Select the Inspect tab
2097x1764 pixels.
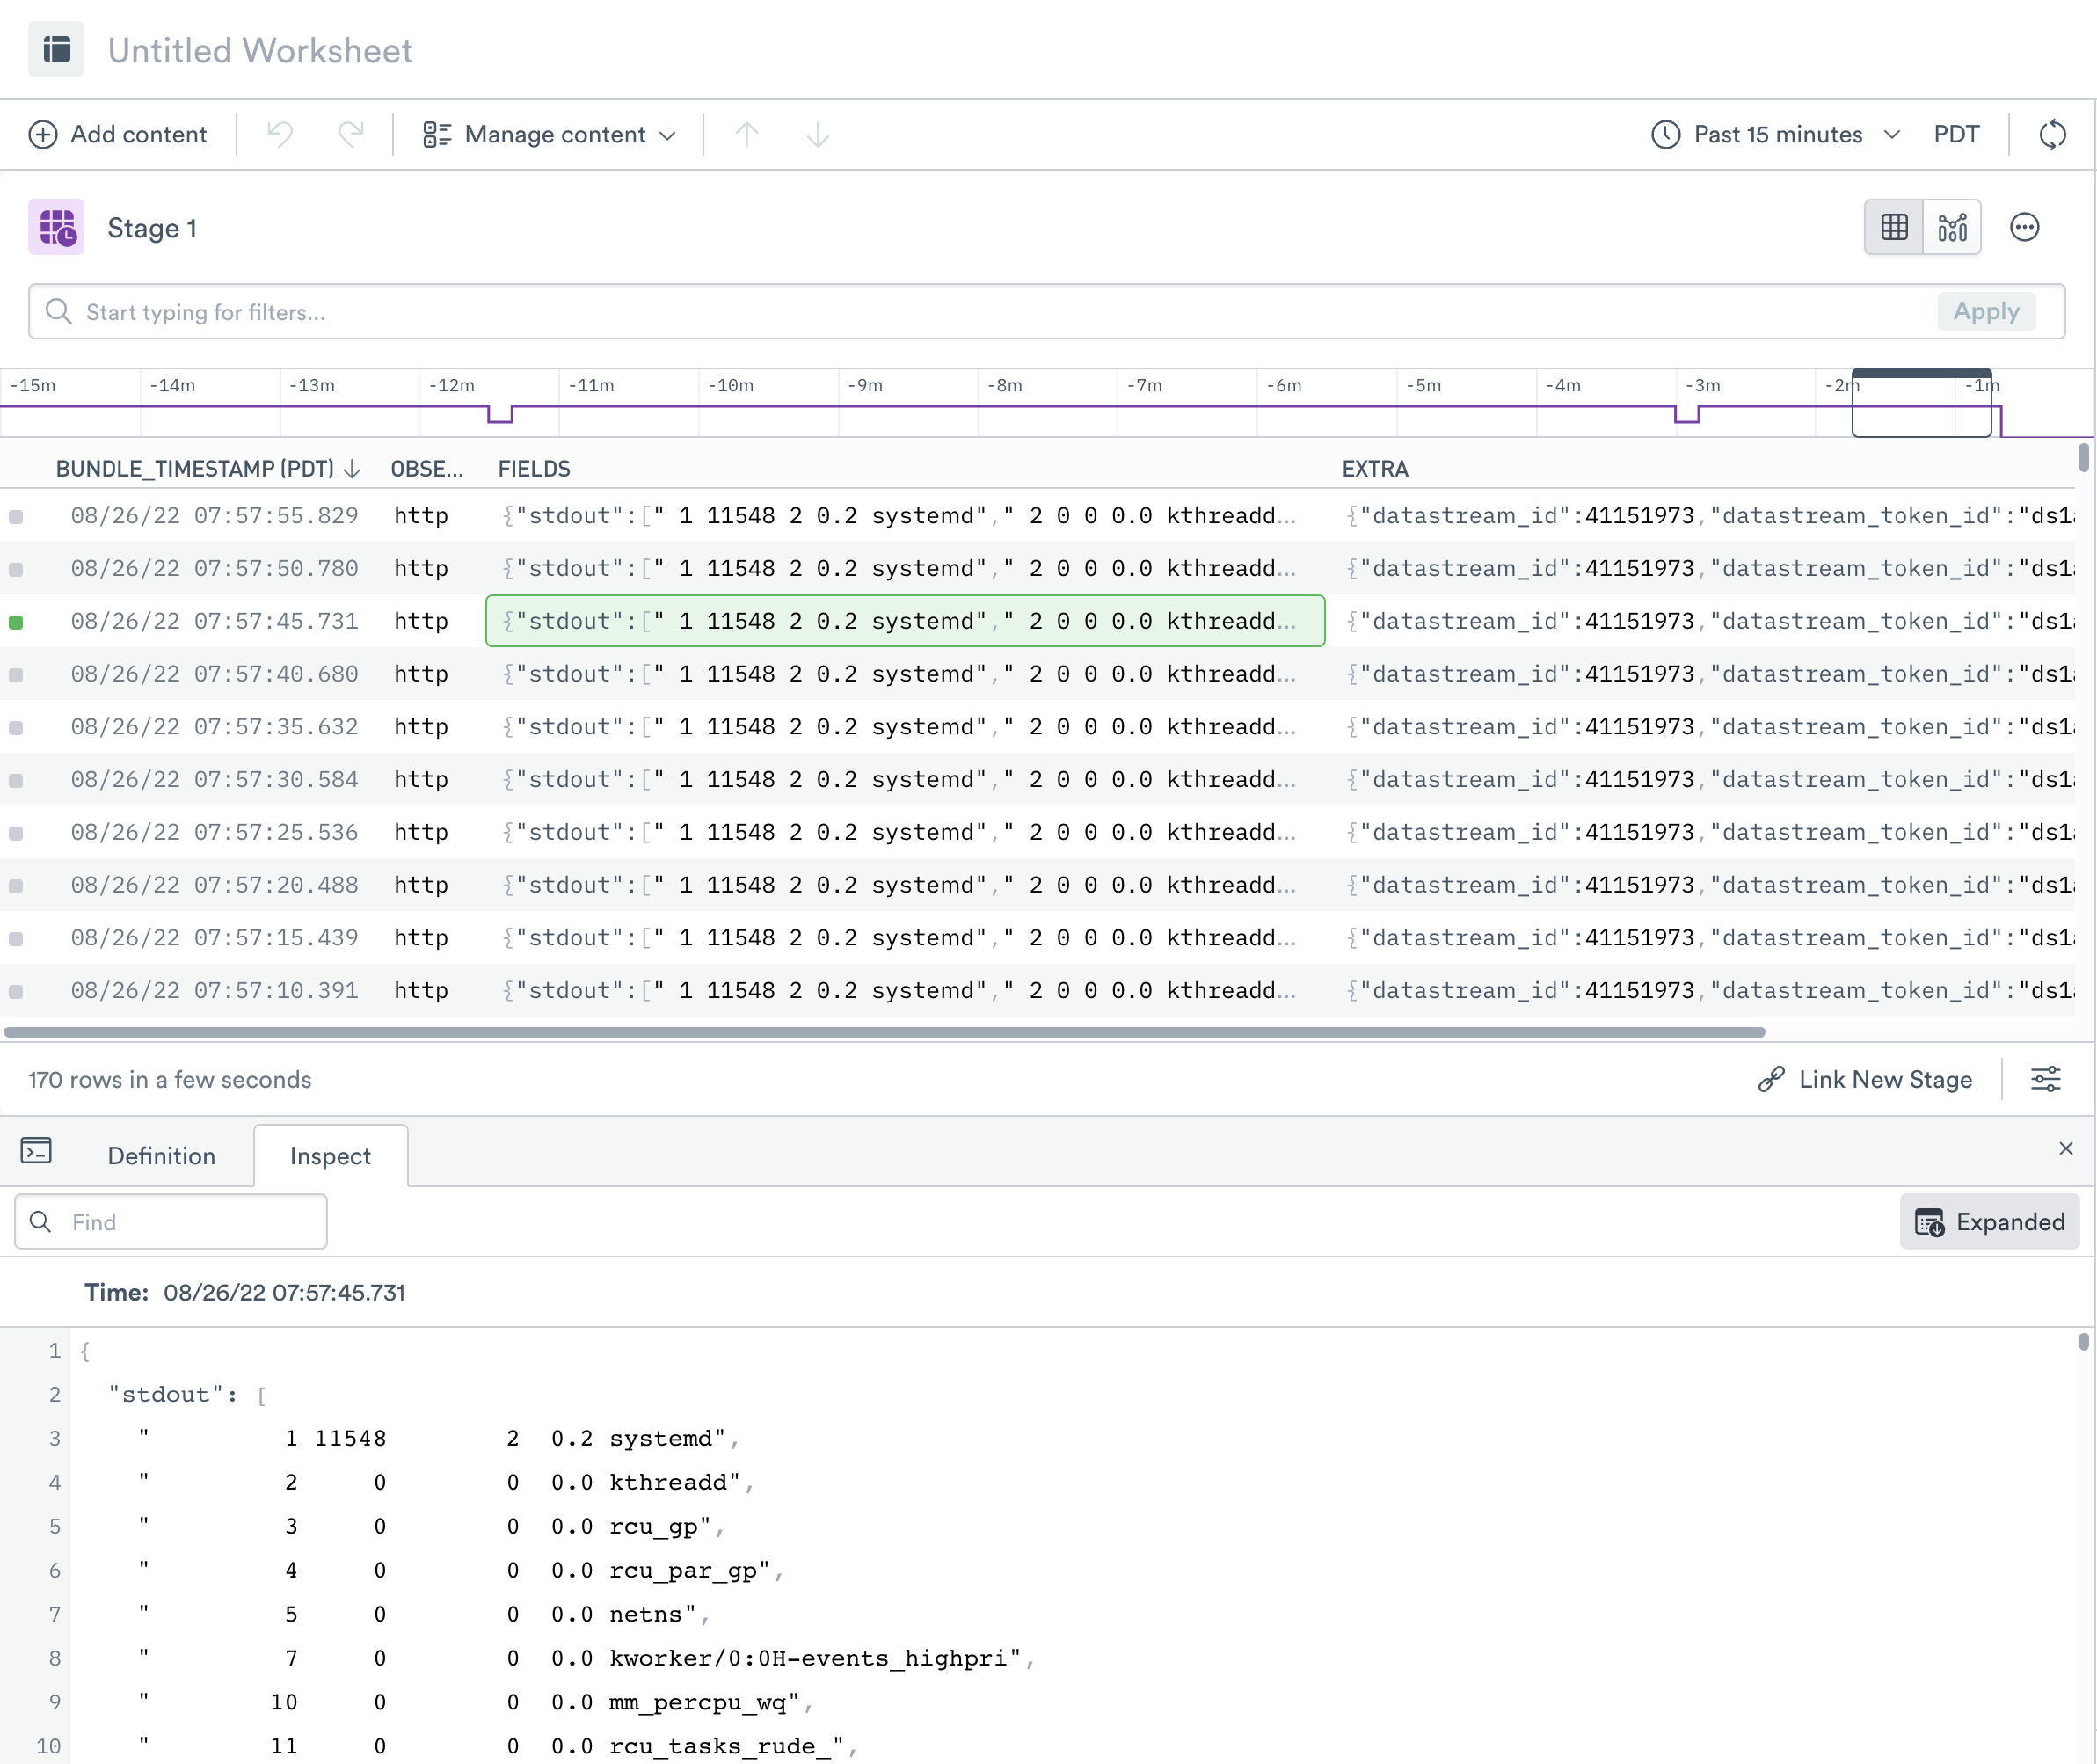pyautogui.click(x=330, y=1156)
